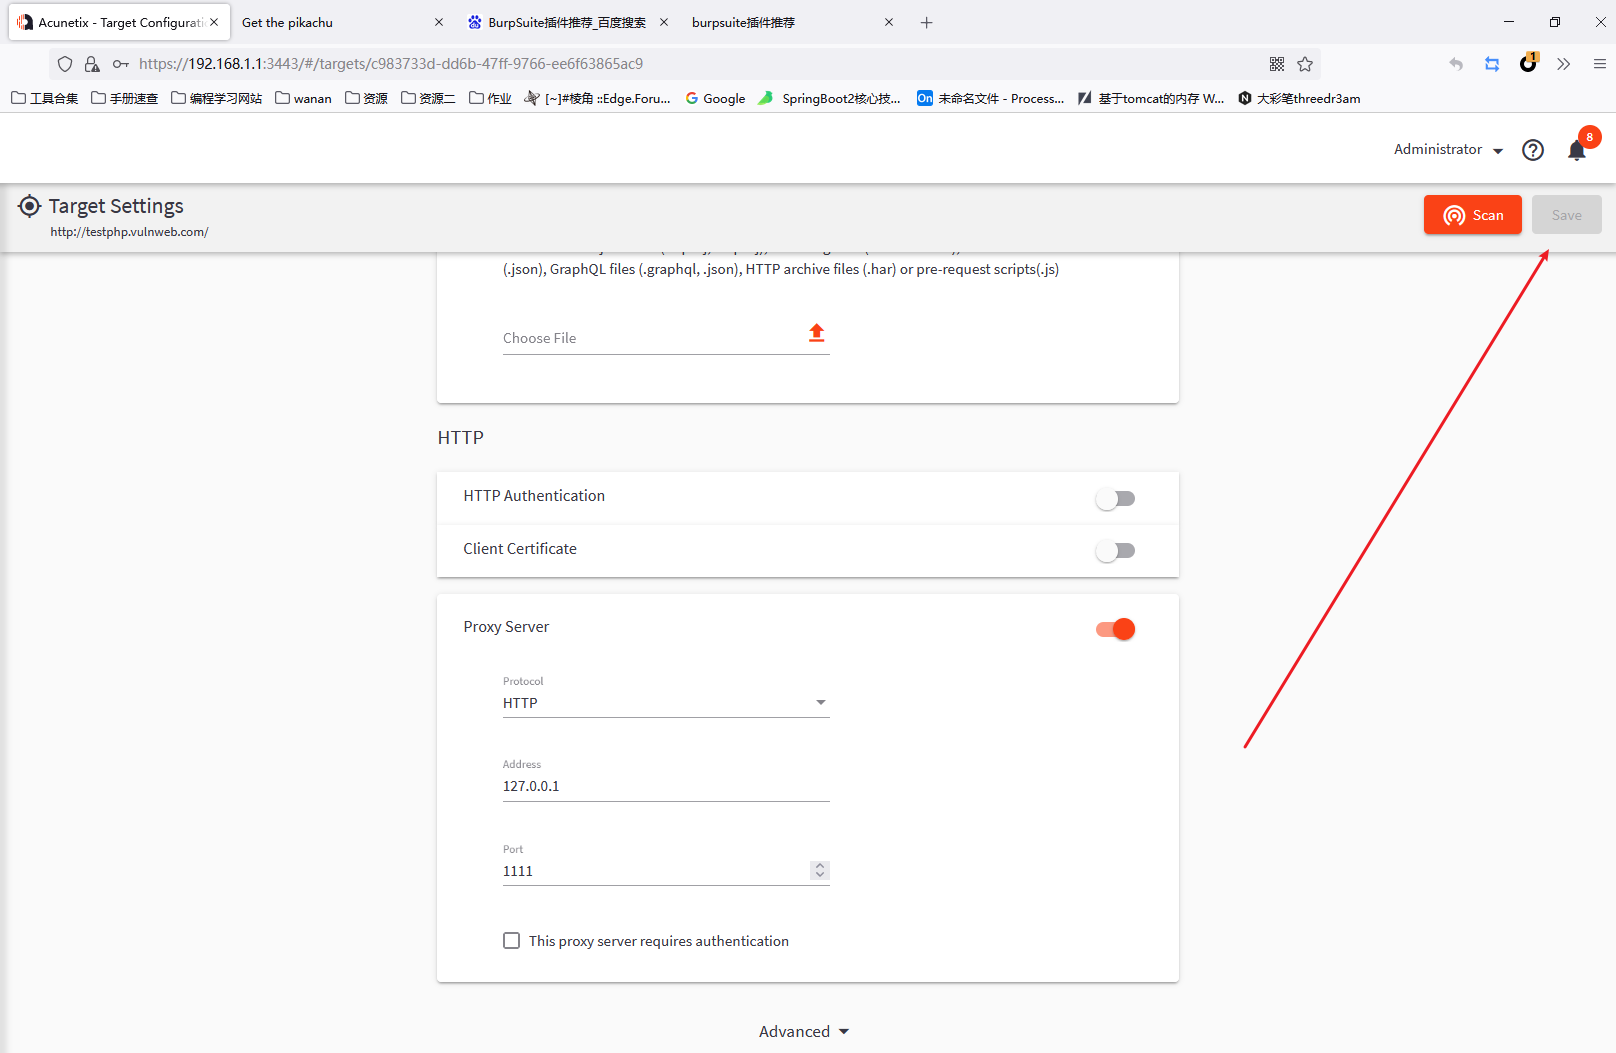Close the burpsuite插件推荐 tab
Viewport: 1616px width, 1053px height.
coord(889,22)
